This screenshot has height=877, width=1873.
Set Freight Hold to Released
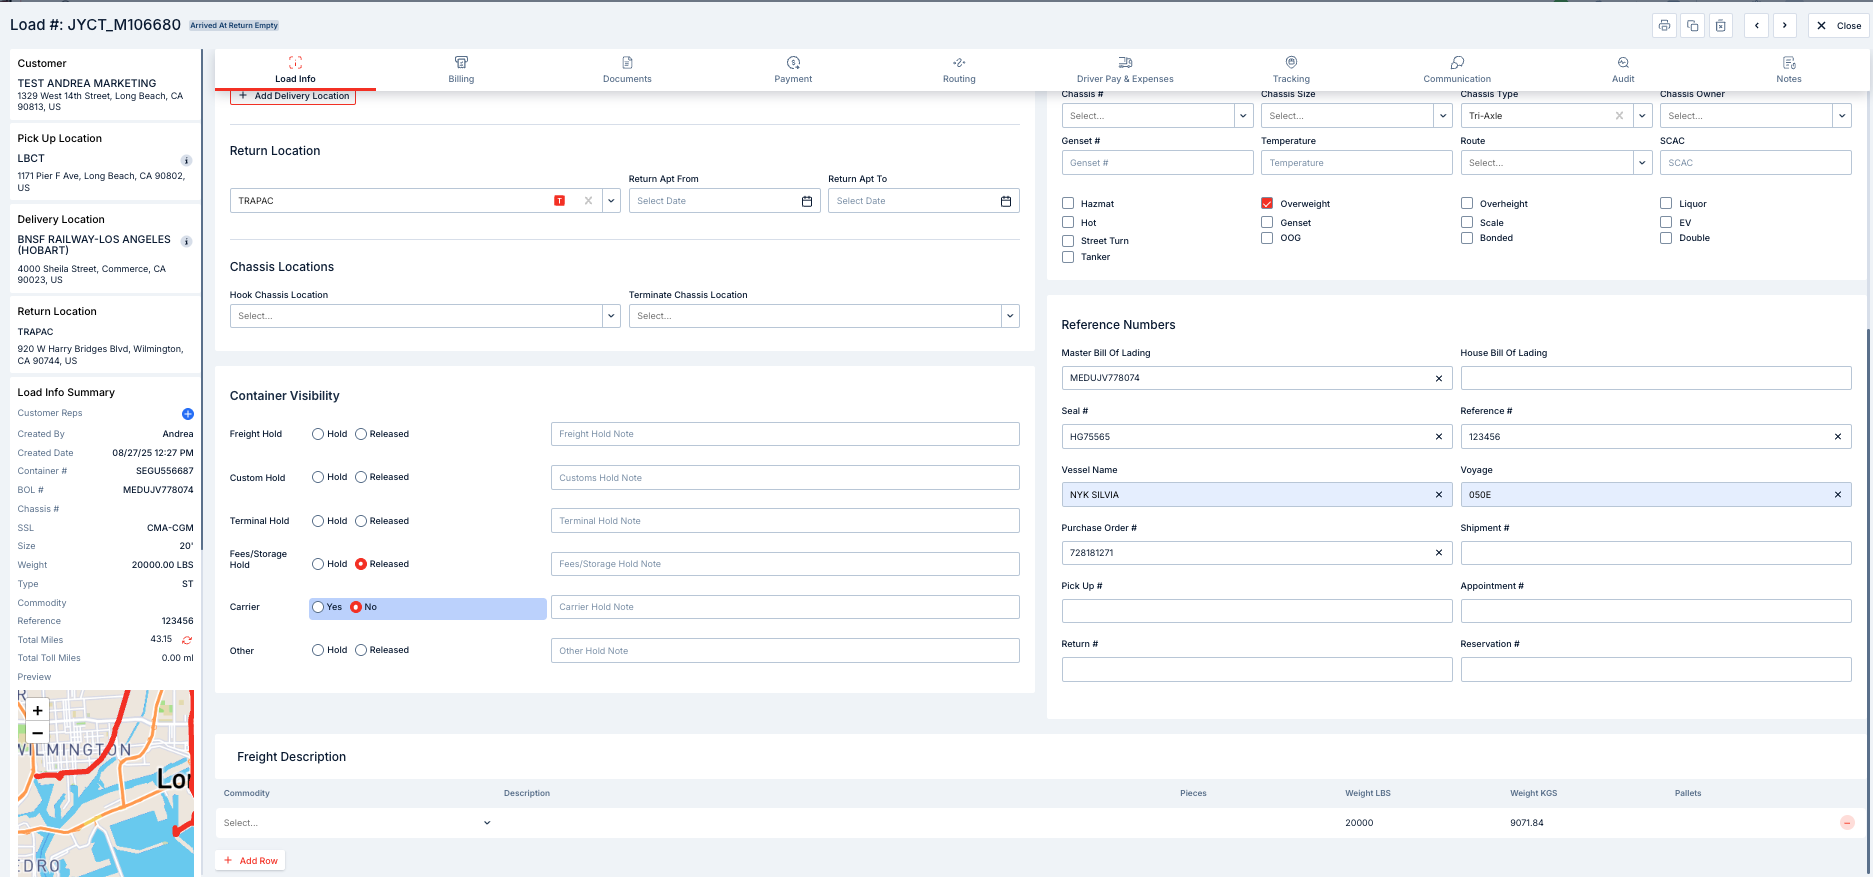tap(361, 434)
